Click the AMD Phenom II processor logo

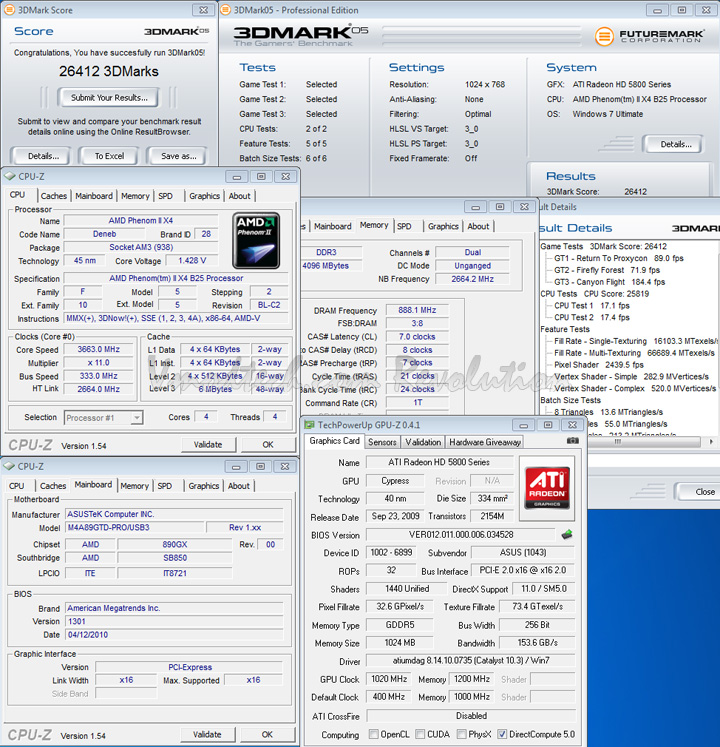point(256,241)
